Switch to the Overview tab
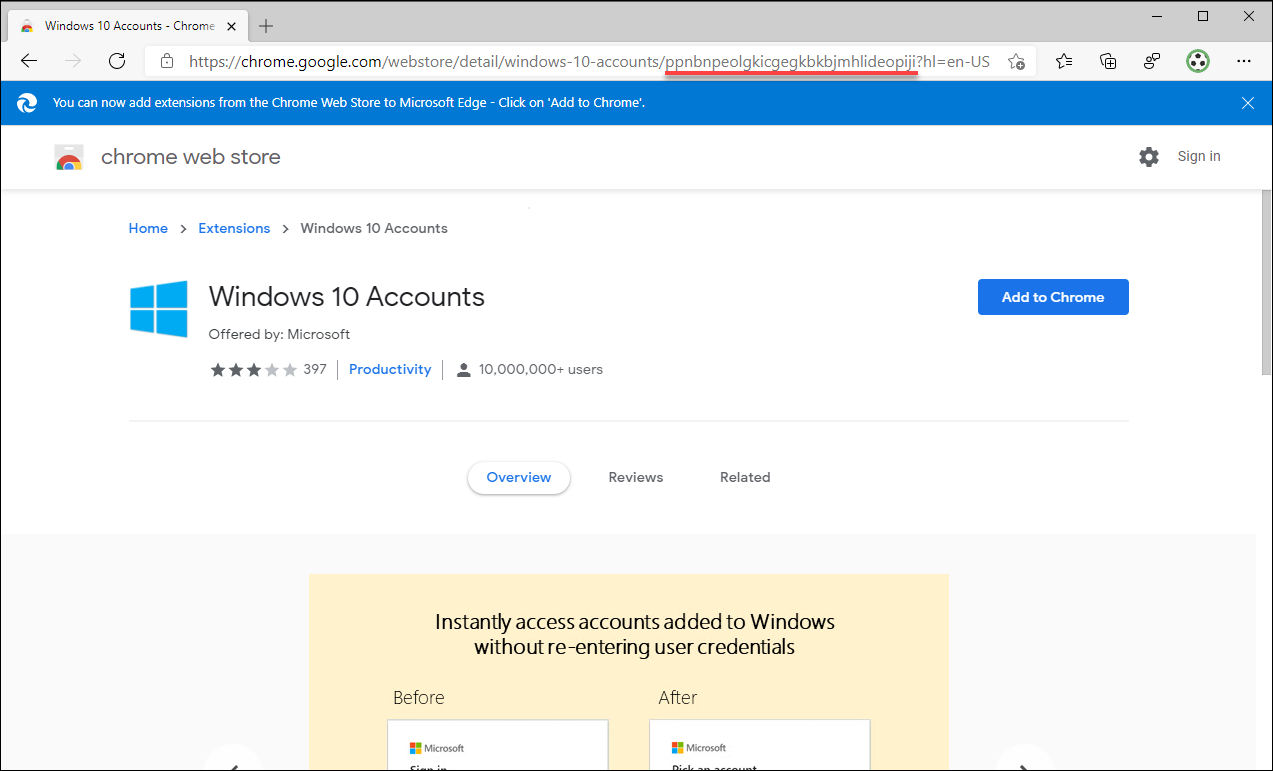This screenshot has width=1273, height=771. [x=519, y=477]
